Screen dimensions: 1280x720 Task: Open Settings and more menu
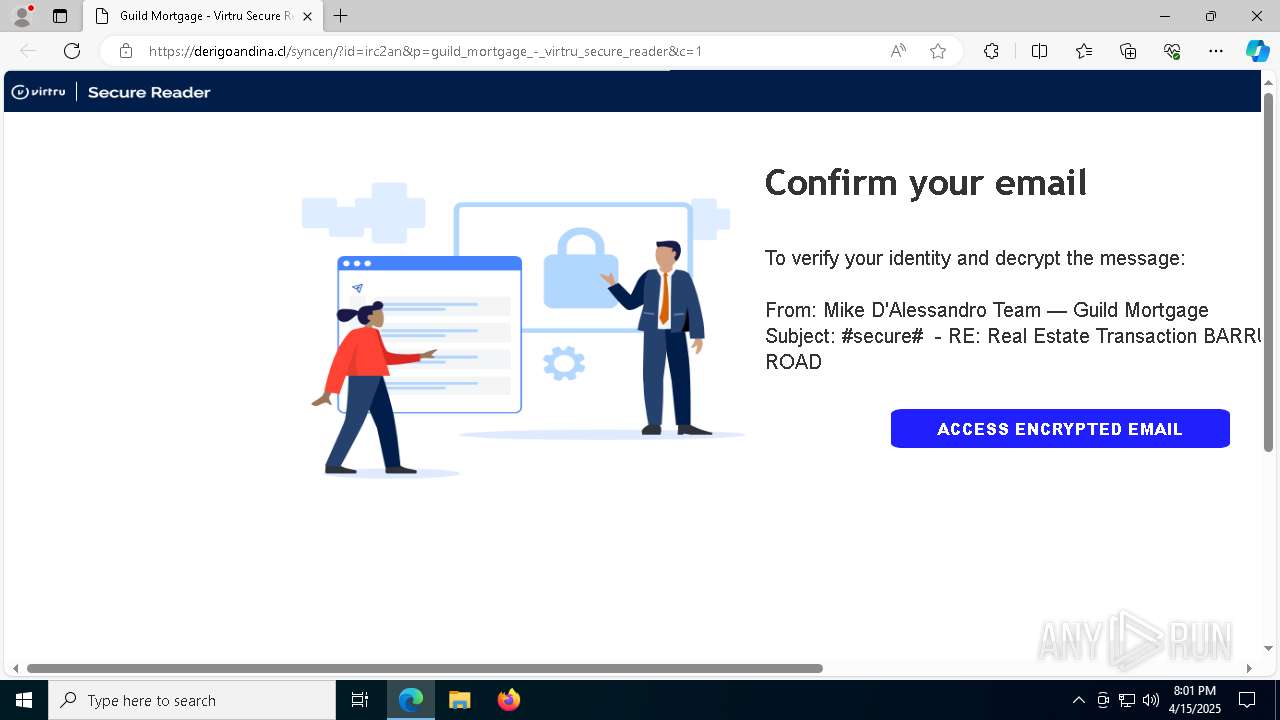click(x=1216, y=51)
